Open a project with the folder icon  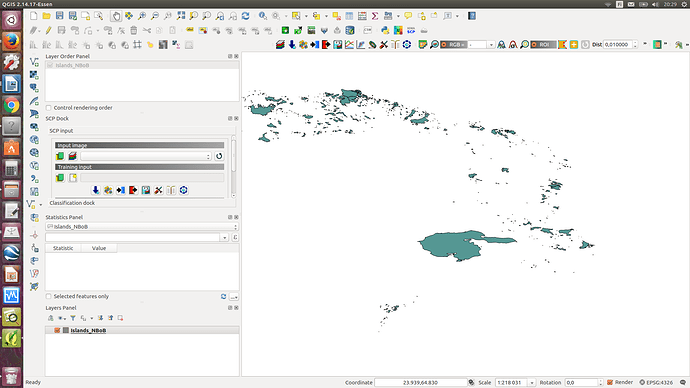pos(47,16)
